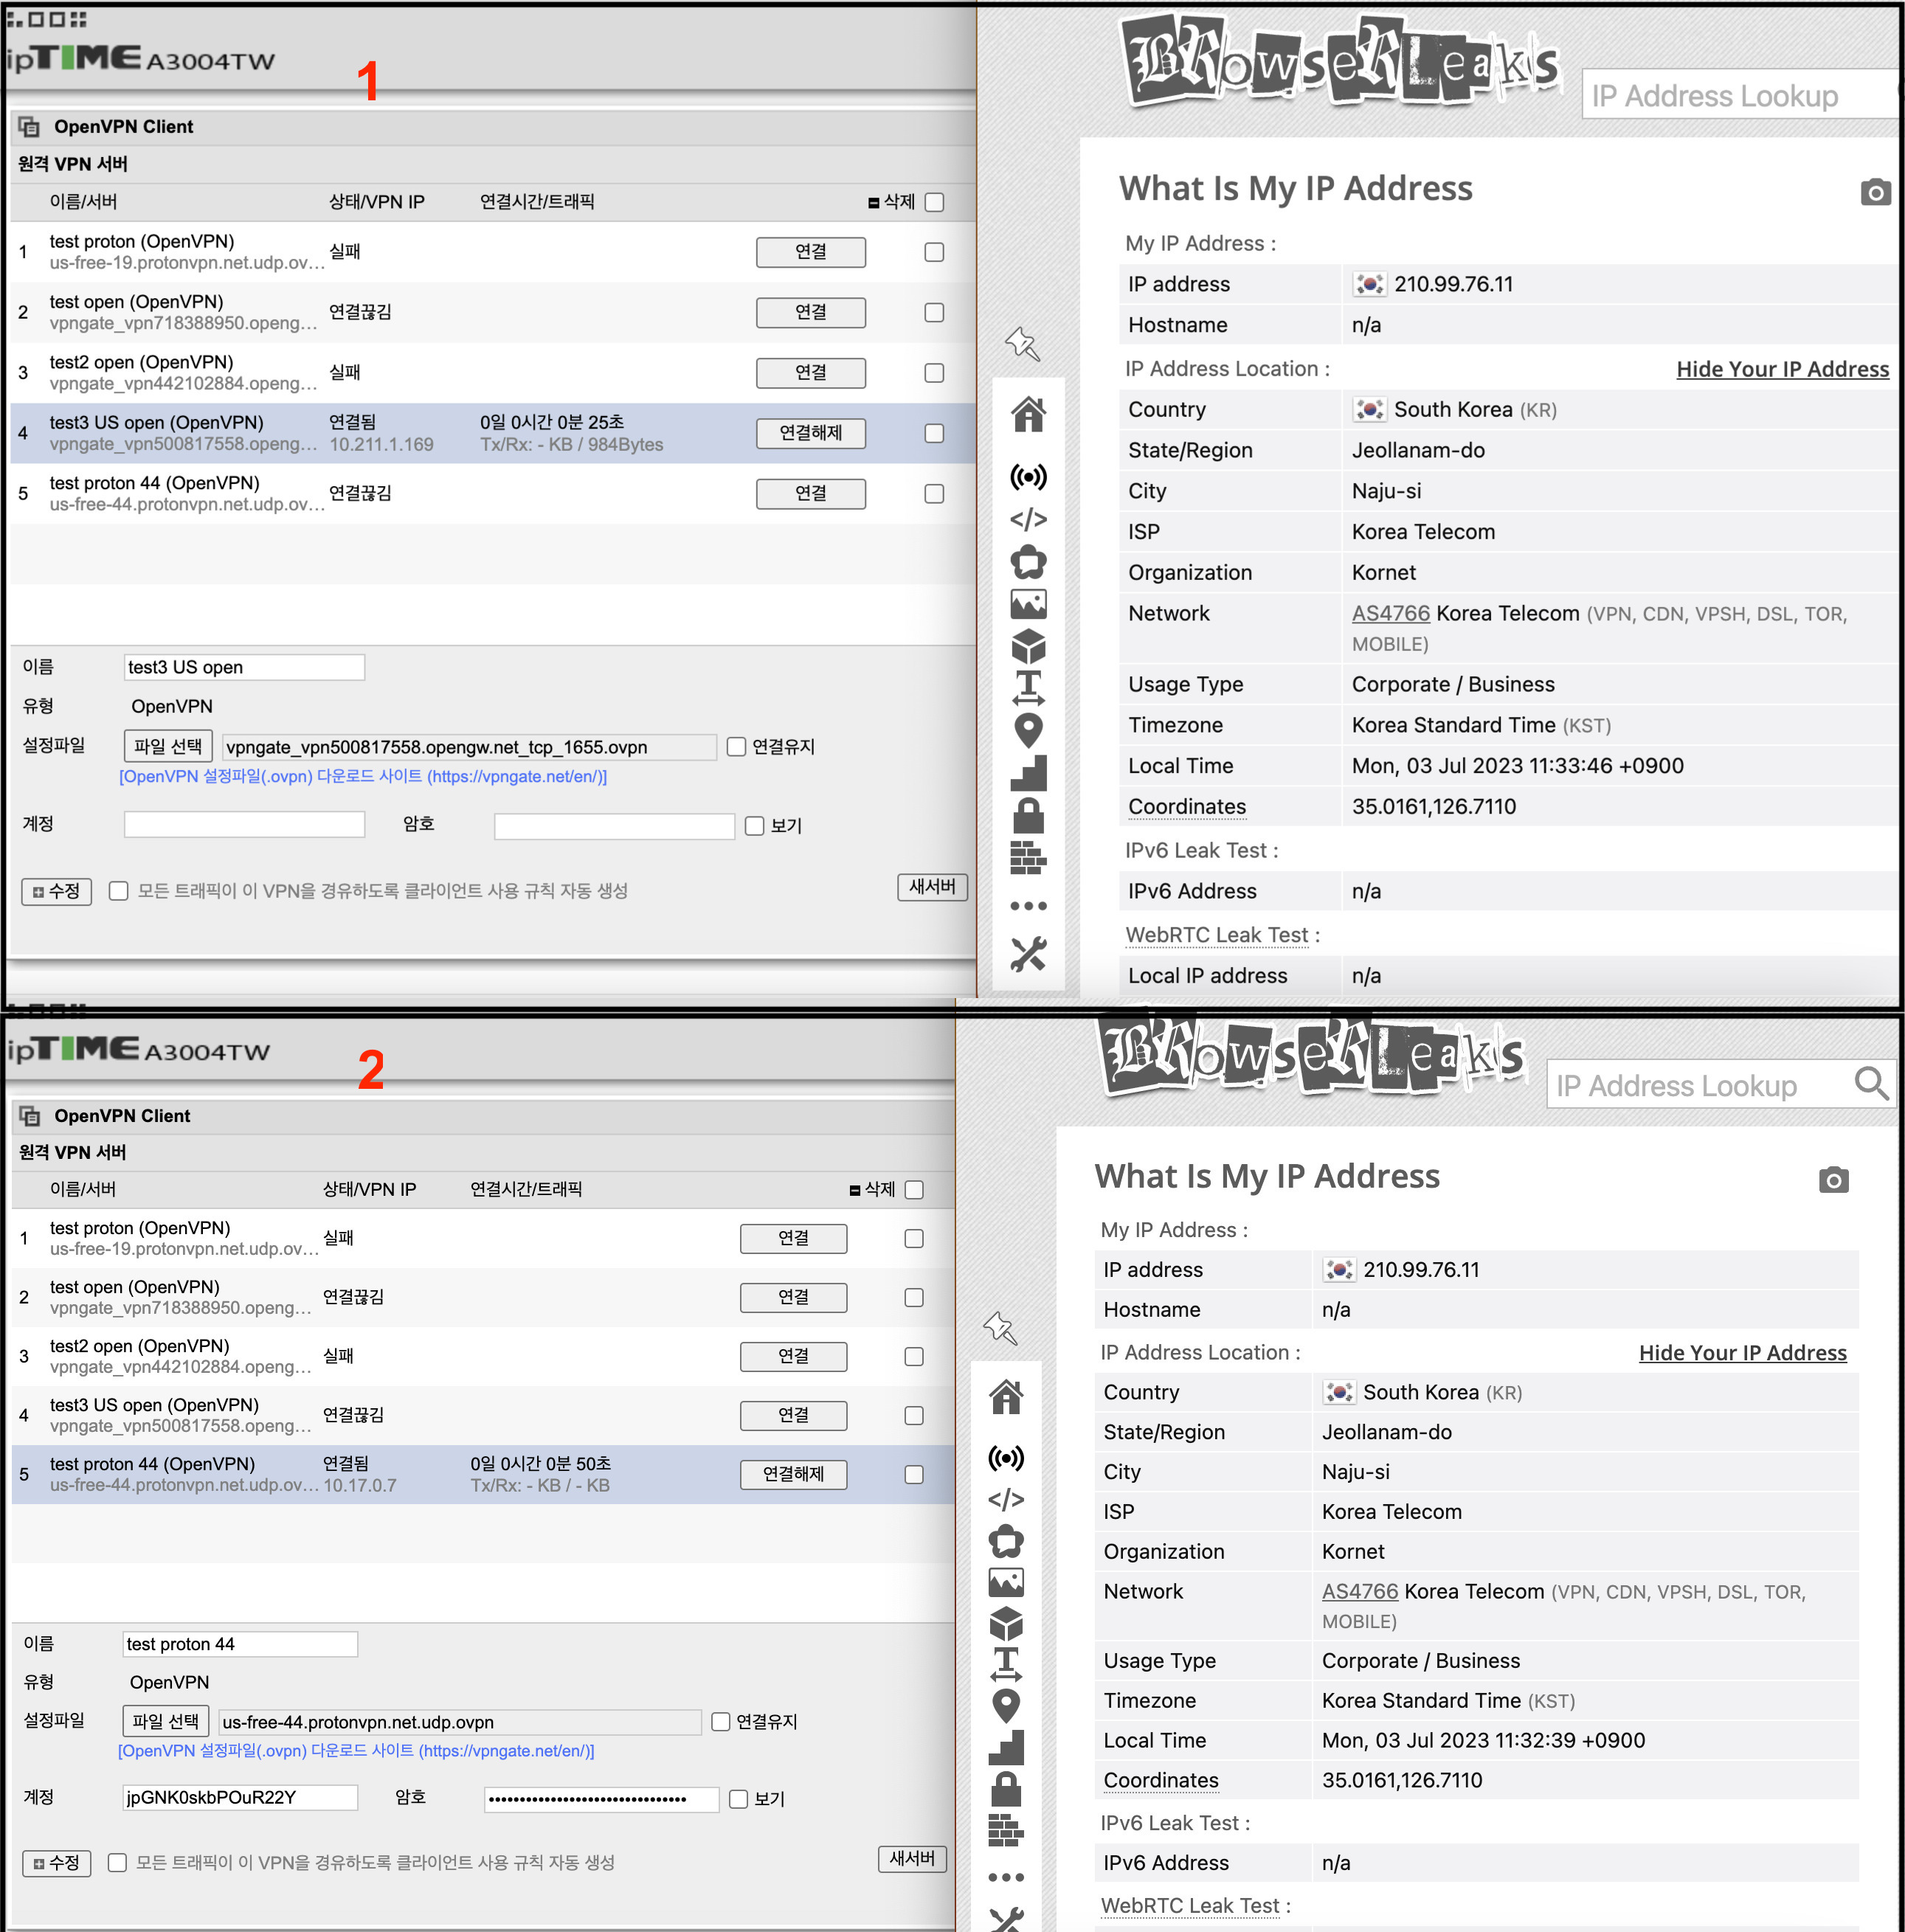Click the empty 암호 password field in upper form
The image size is (1905, 1932).
click(614, 826)
